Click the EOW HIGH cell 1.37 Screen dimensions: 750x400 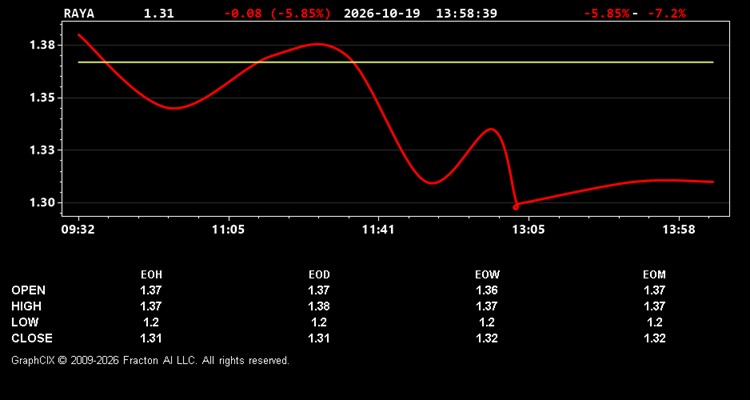[487, 306]
